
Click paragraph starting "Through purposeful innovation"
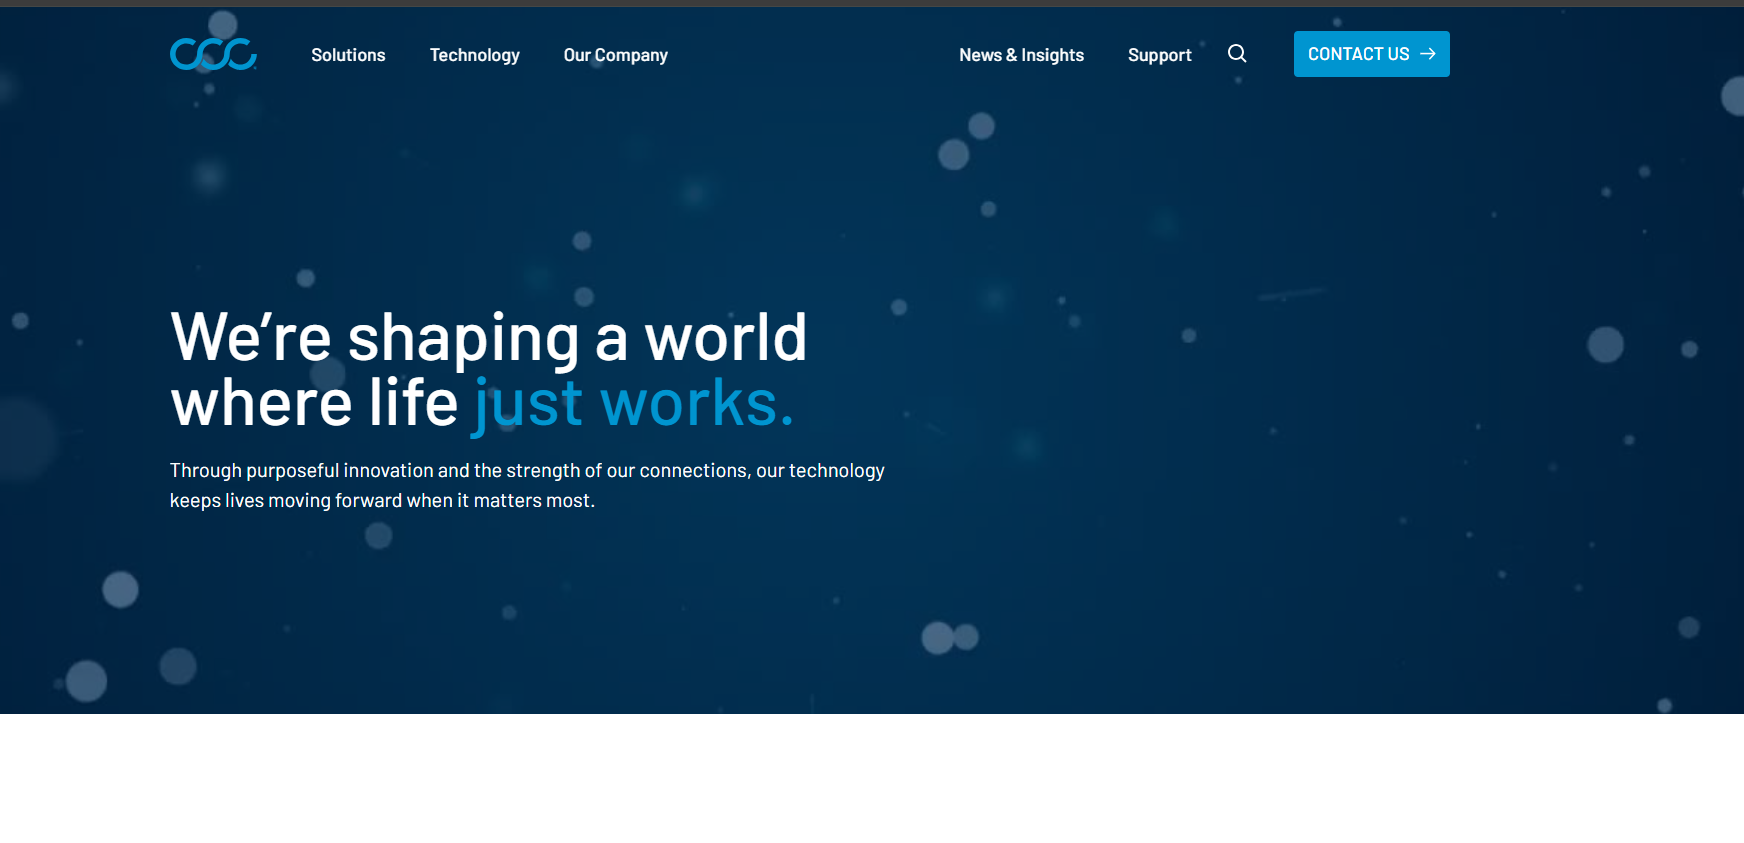tap(527, 485)
